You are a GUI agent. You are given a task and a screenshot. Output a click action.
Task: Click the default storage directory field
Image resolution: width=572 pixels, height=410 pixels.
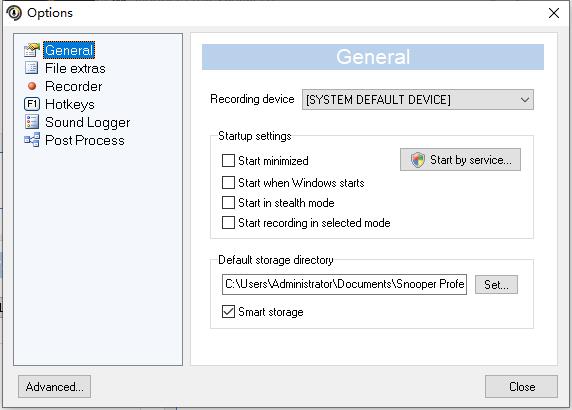(344, 284)
